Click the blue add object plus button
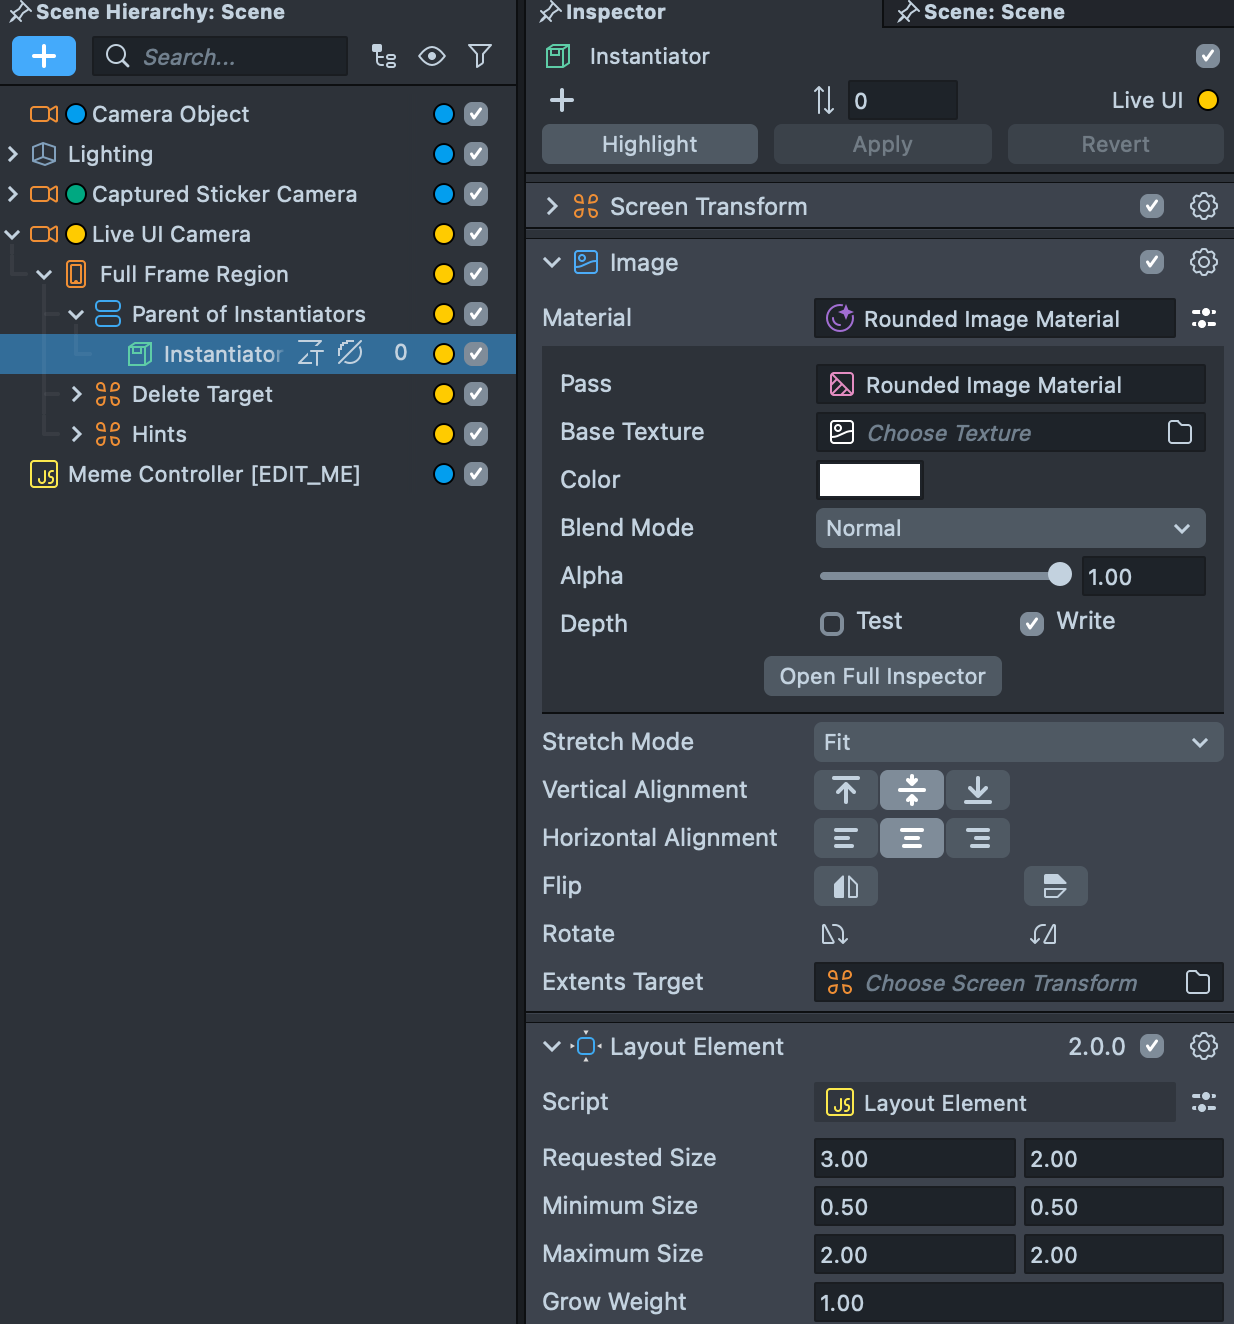This screenshot has width=1234, height=1324. click(44, 56)
